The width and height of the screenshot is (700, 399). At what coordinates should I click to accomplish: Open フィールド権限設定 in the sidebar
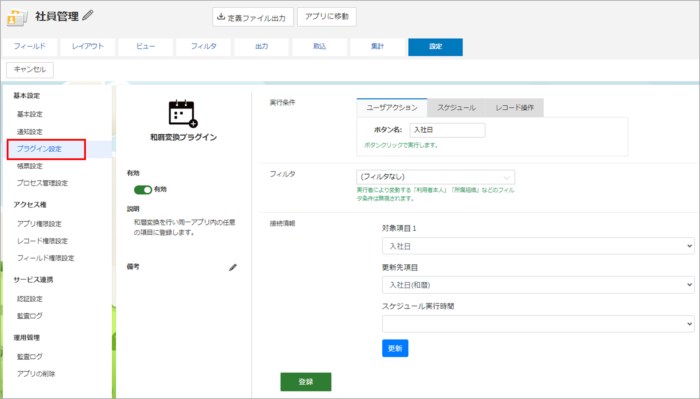pyautogui.click(x=46, y=258)
